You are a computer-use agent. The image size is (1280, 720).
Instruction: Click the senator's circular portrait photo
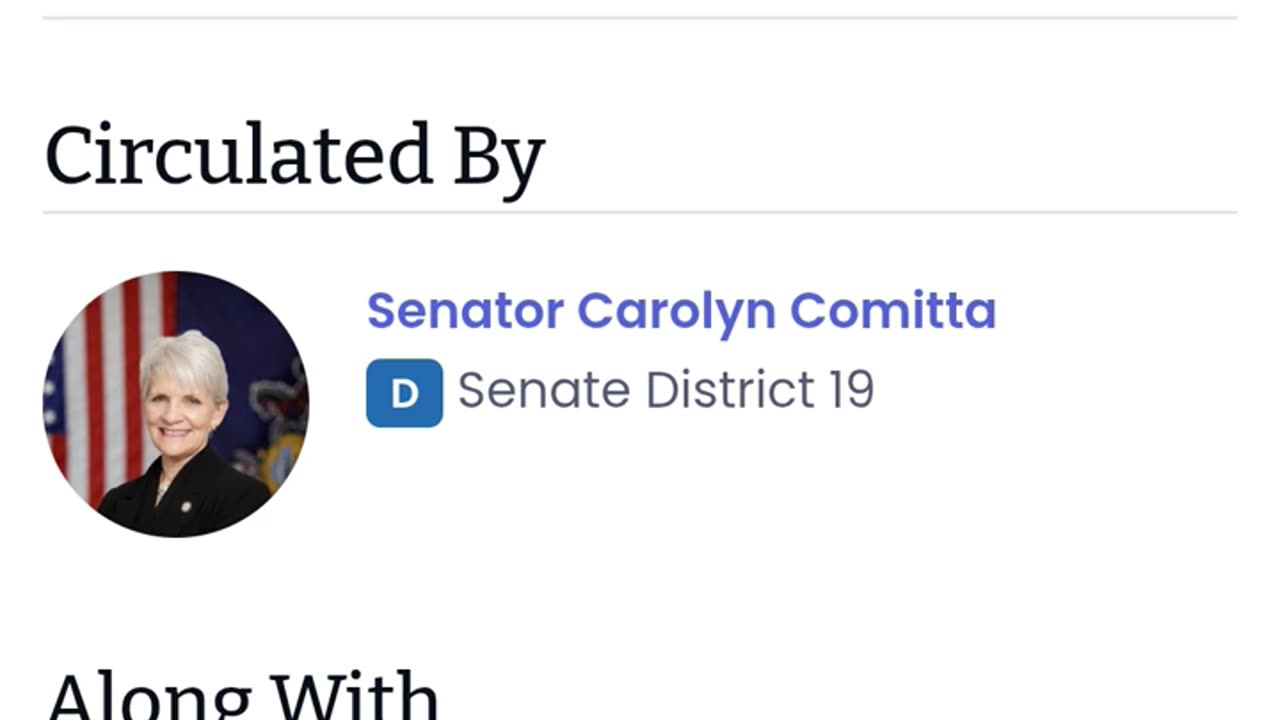176,404
